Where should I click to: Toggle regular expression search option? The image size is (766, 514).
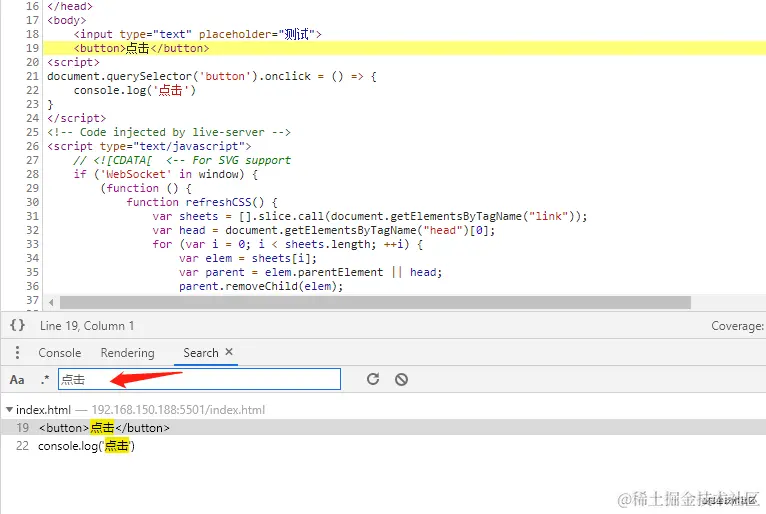pos(45,379)
